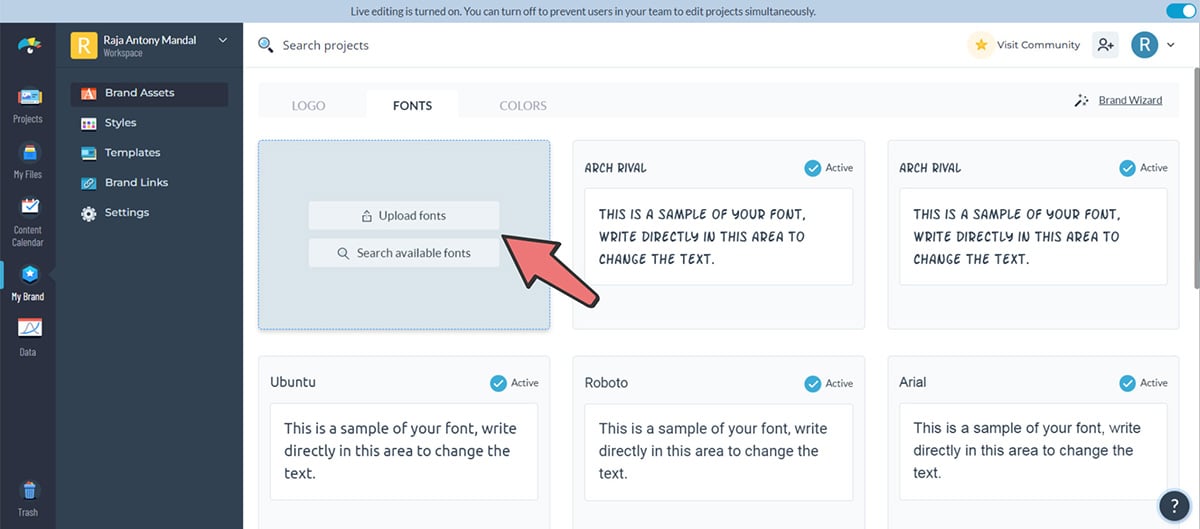Click the Upload fonts button
This screenshot has width=1200, height=529.
[x=403, y=216]
